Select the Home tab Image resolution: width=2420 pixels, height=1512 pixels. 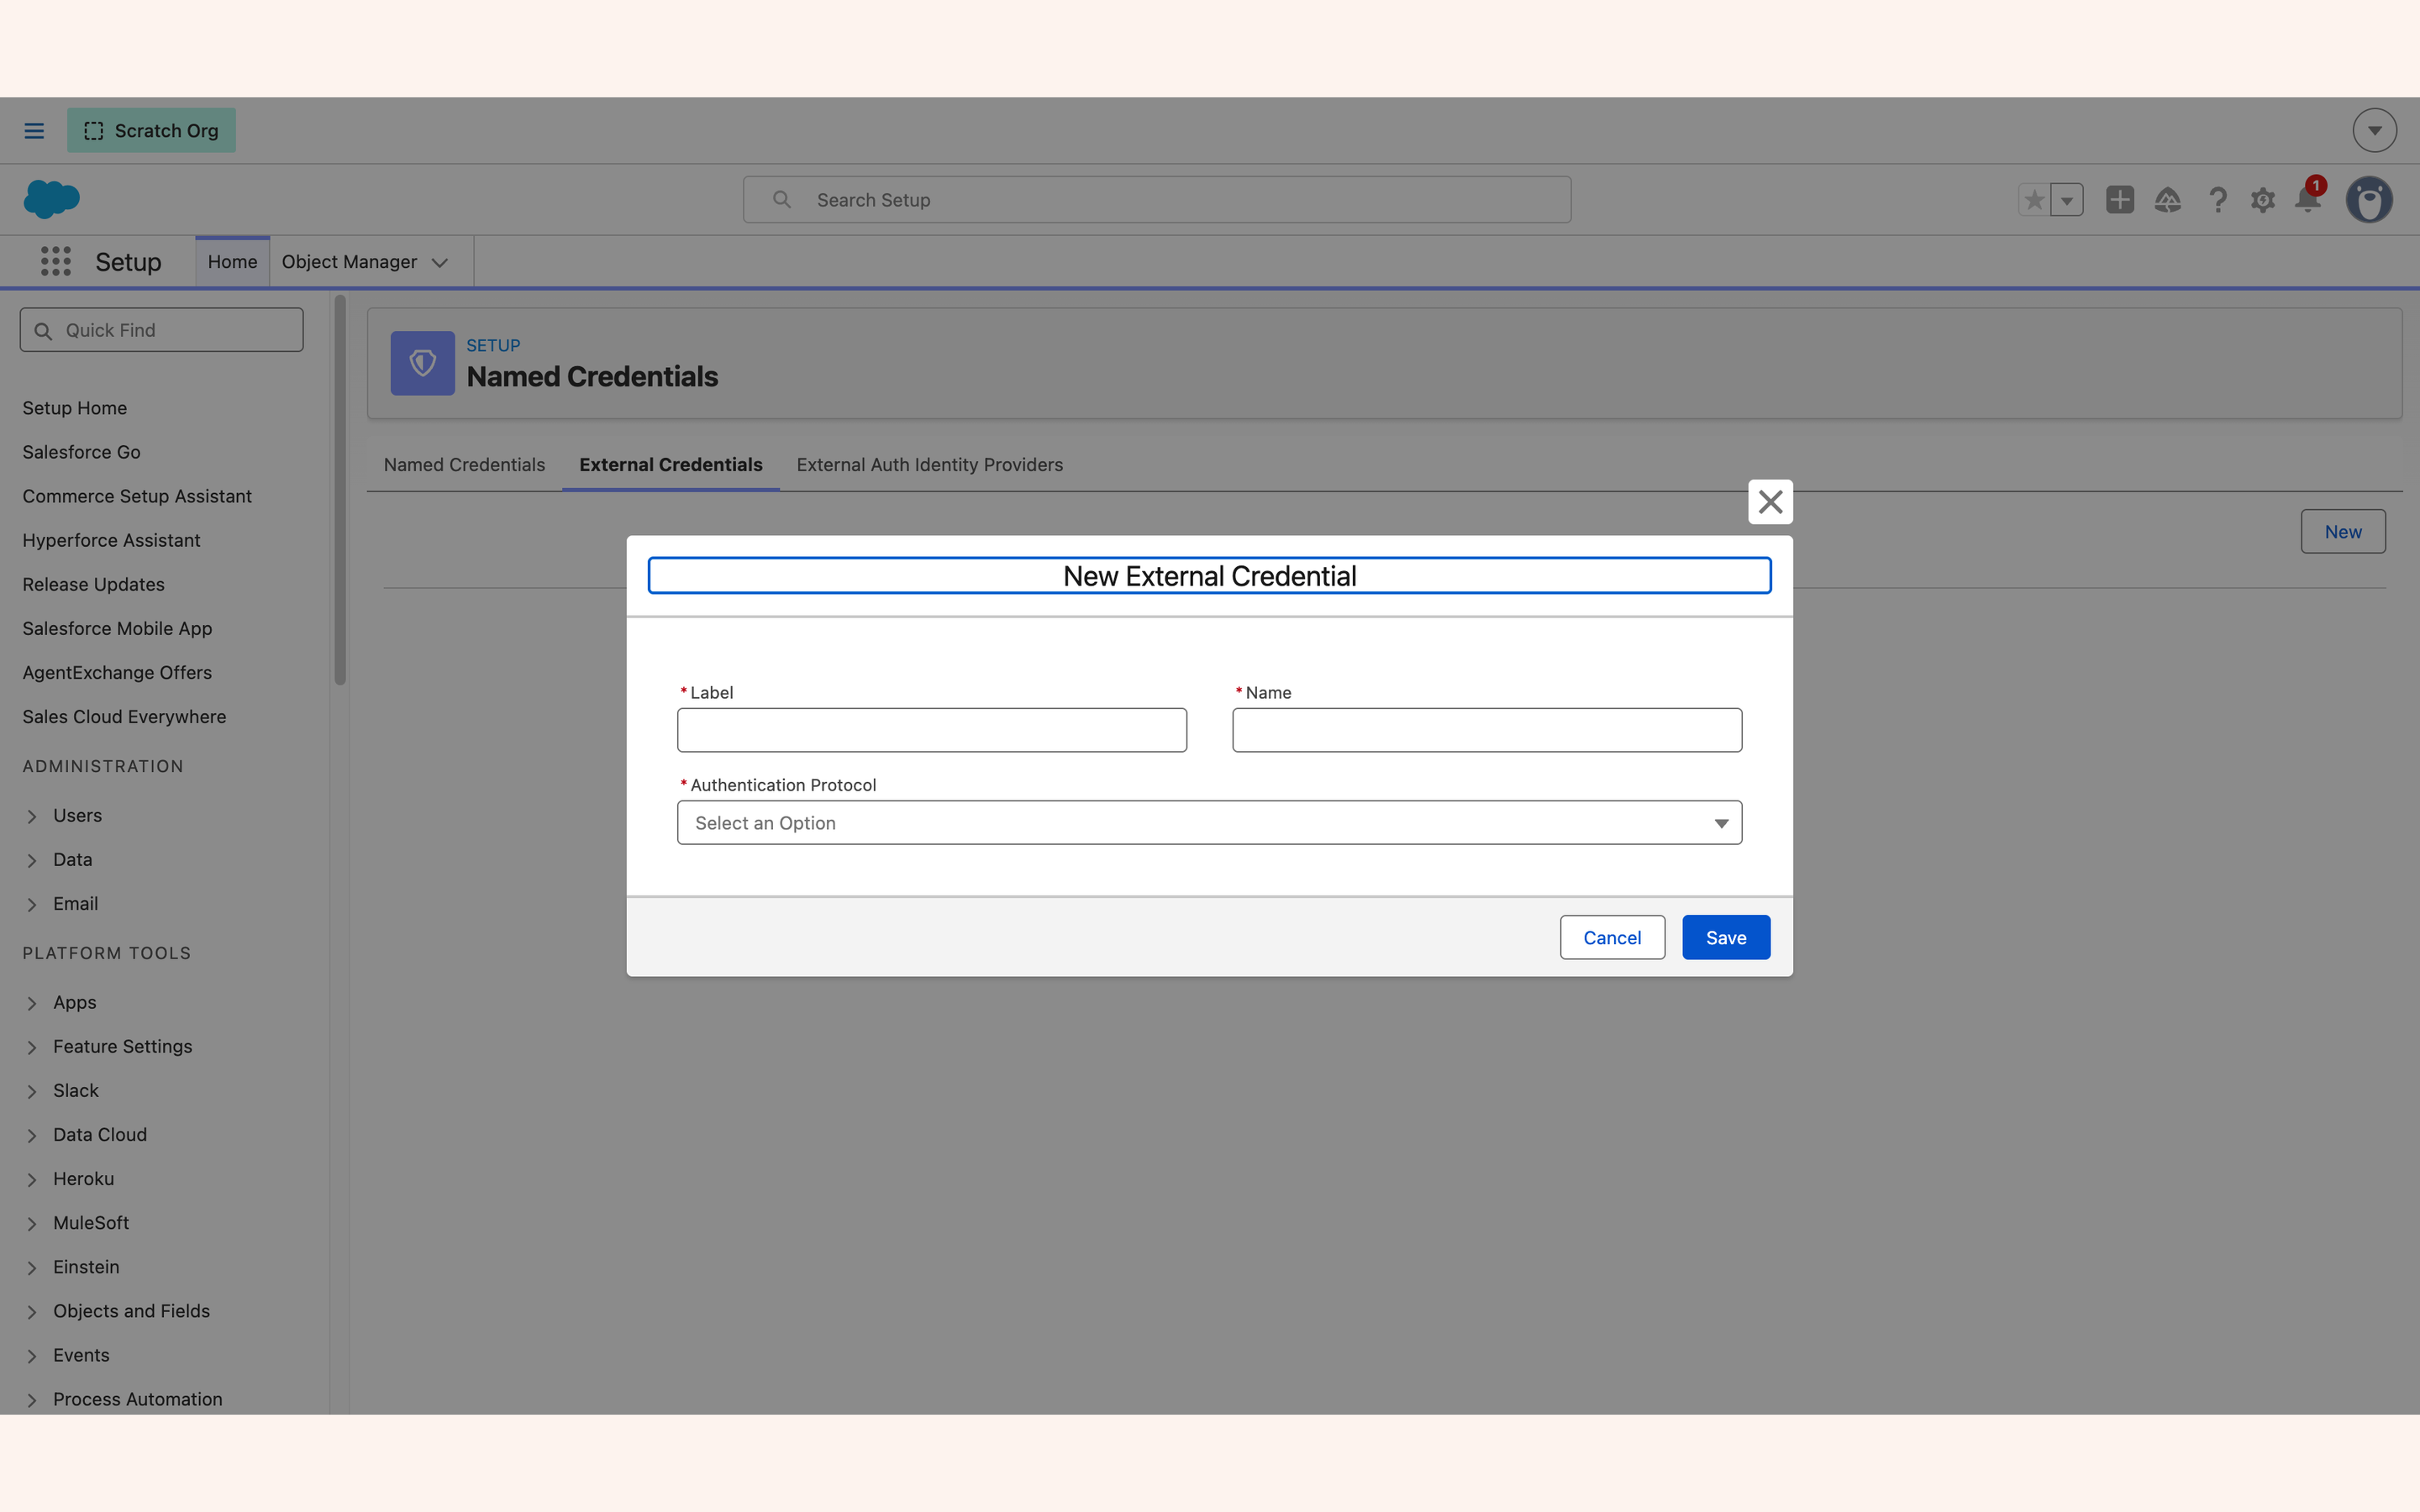tap(232, 262)
